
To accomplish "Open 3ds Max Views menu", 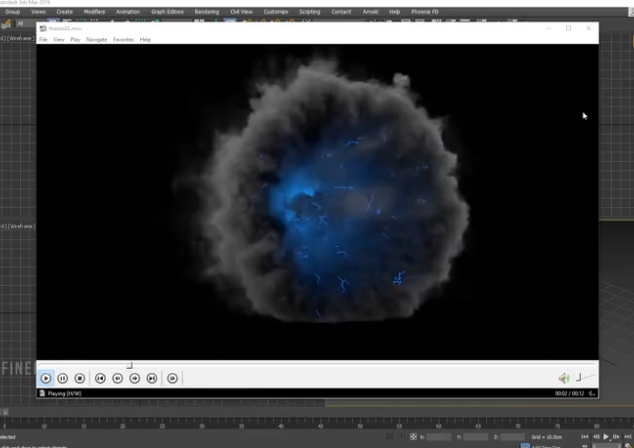I will [x=38, y=12].
